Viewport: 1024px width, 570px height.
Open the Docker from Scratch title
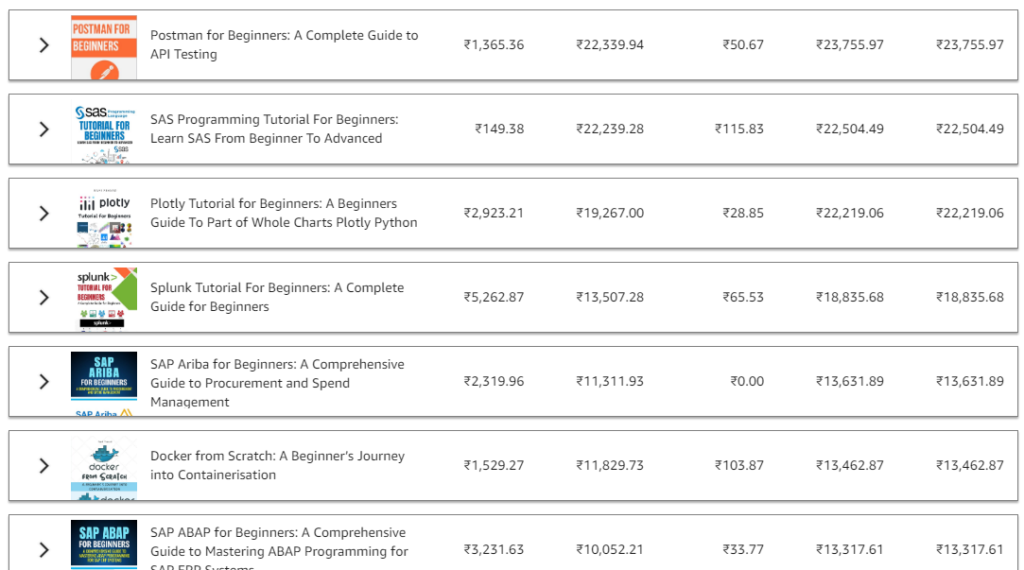point(277,465)
